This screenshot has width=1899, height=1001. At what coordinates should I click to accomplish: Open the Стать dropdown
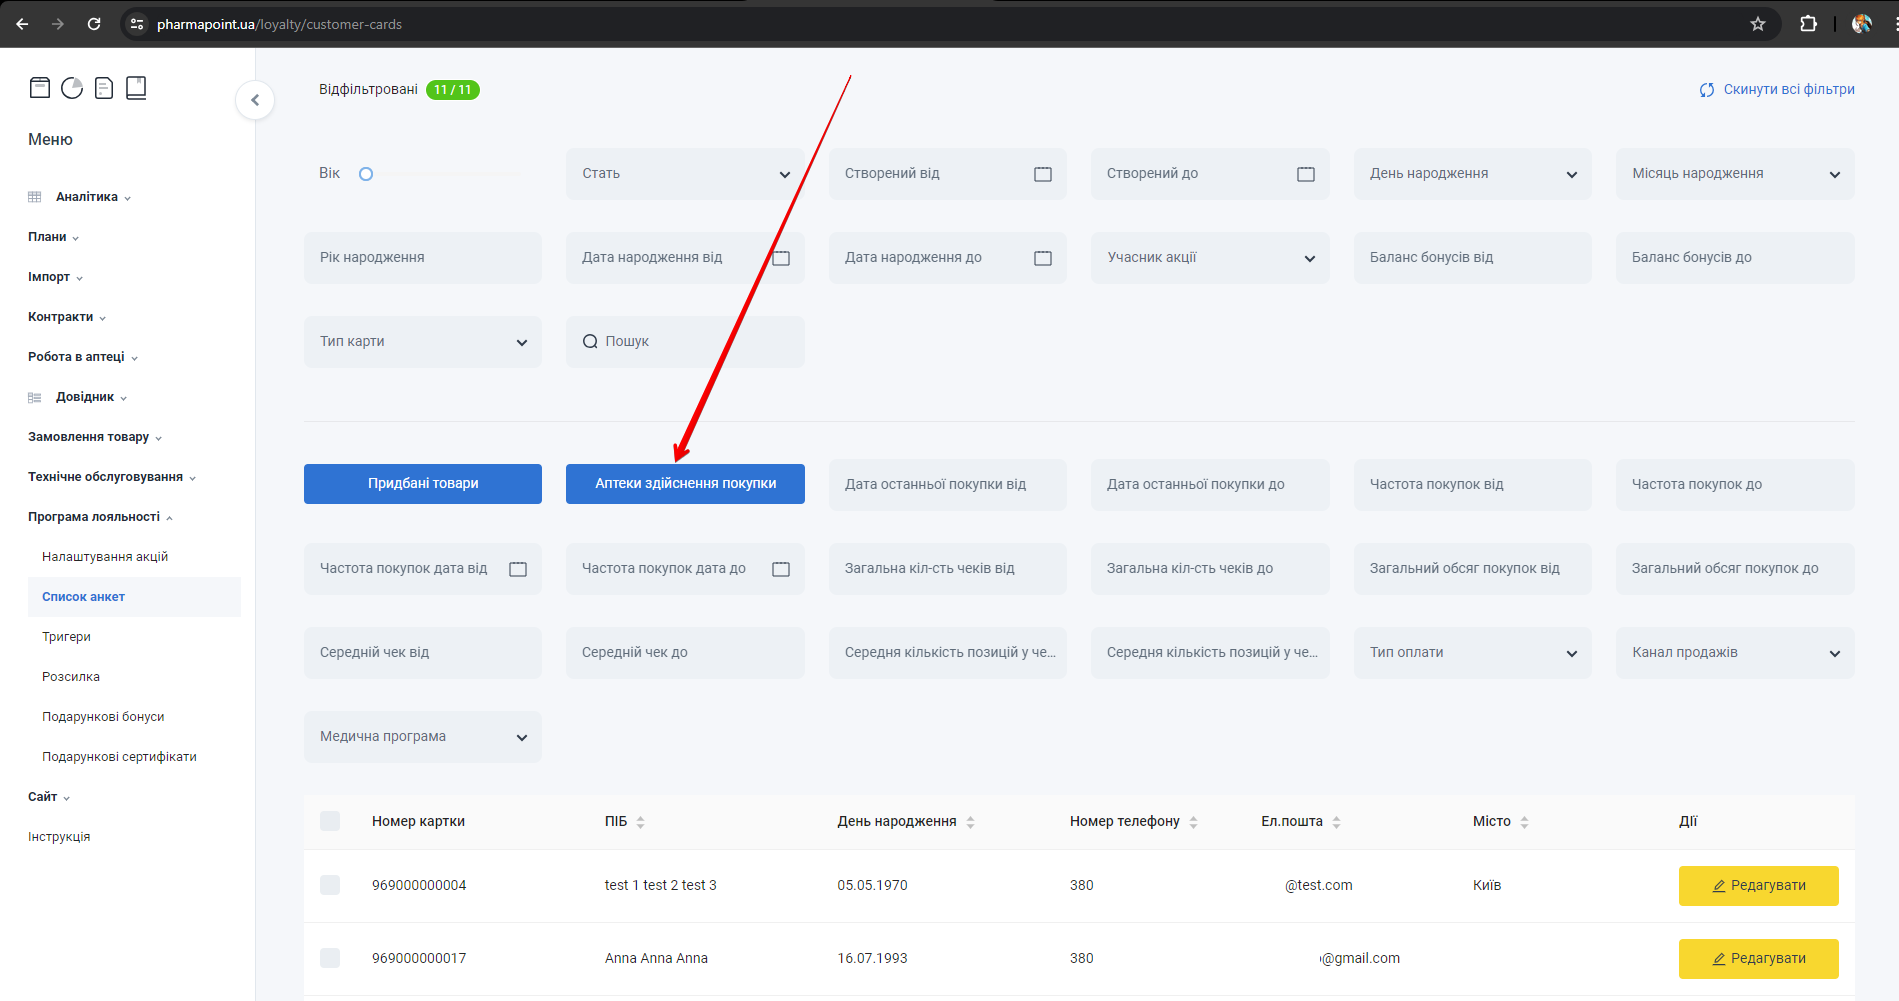pos(685,174)
